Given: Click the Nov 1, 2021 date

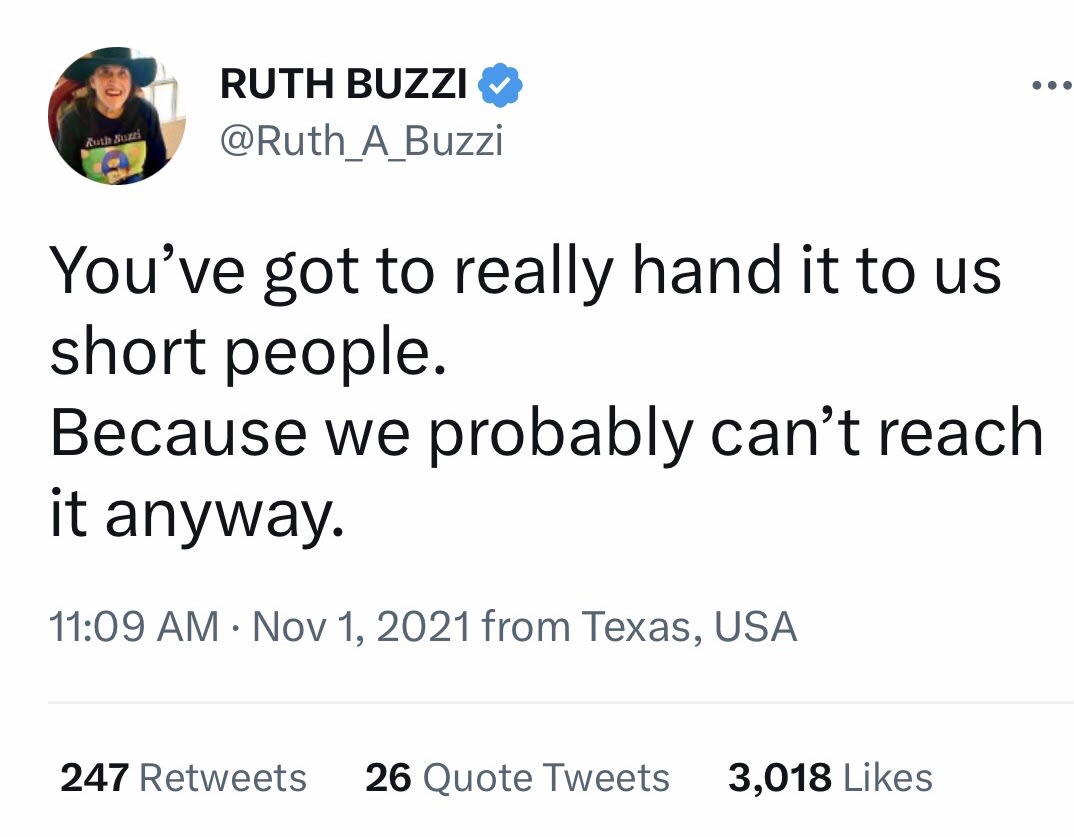Looking at the screenshot, I should pos(362,627).
